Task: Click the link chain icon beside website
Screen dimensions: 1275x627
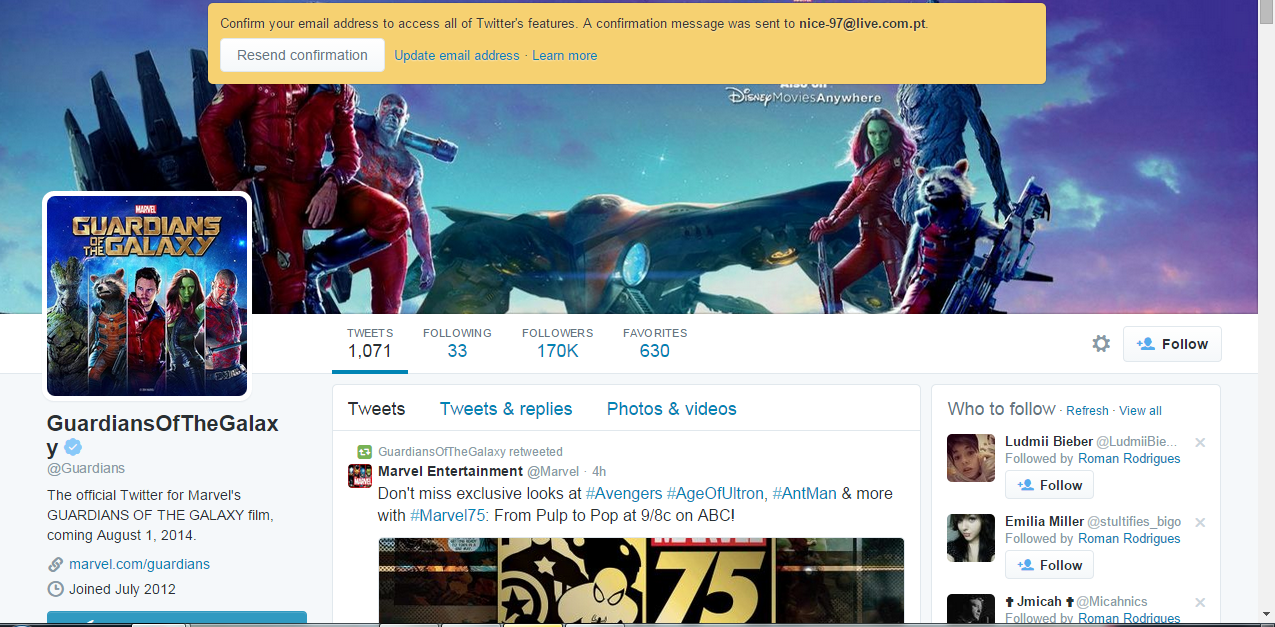Action: pos(56,564)
